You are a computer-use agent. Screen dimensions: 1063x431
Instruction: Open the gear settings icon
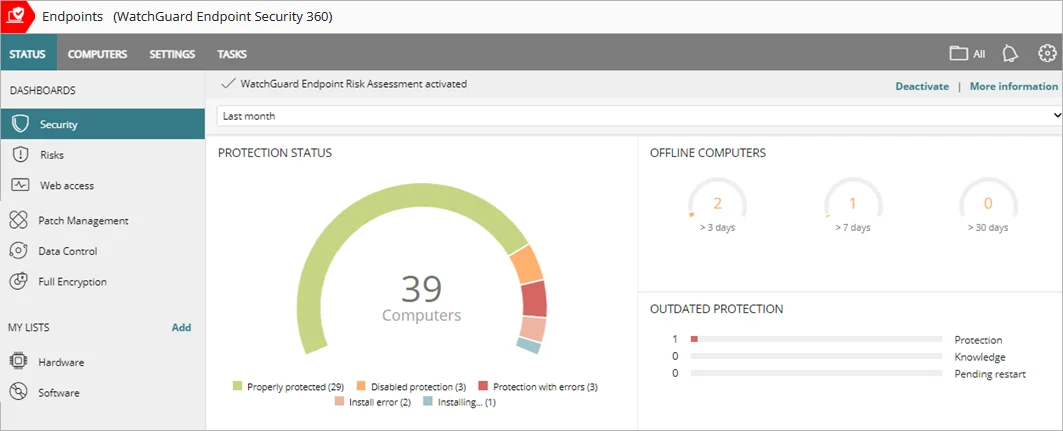click(1047, 54)
